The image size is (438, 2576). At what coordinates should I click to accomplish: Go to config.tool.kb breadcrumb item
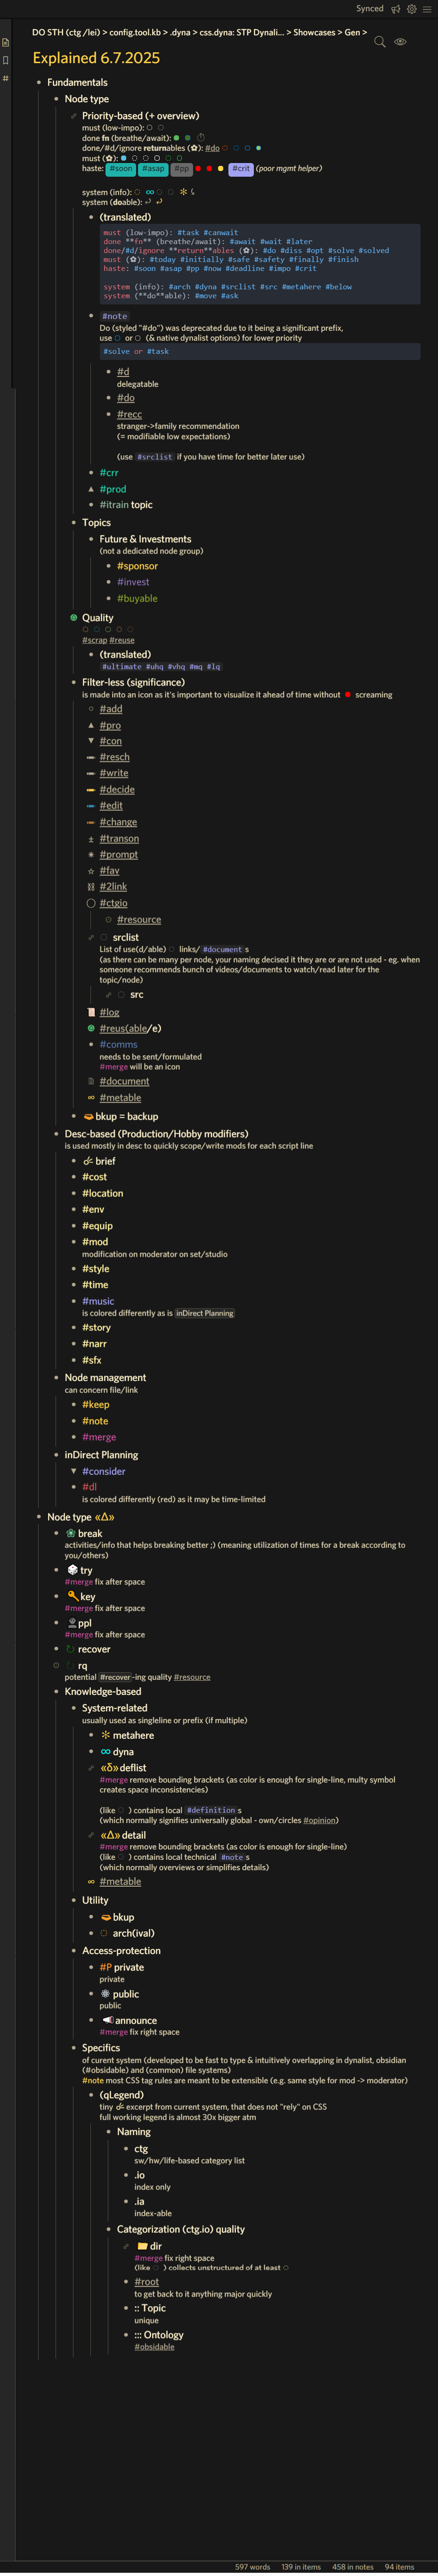pyautogui.click(x=137, y=32)
